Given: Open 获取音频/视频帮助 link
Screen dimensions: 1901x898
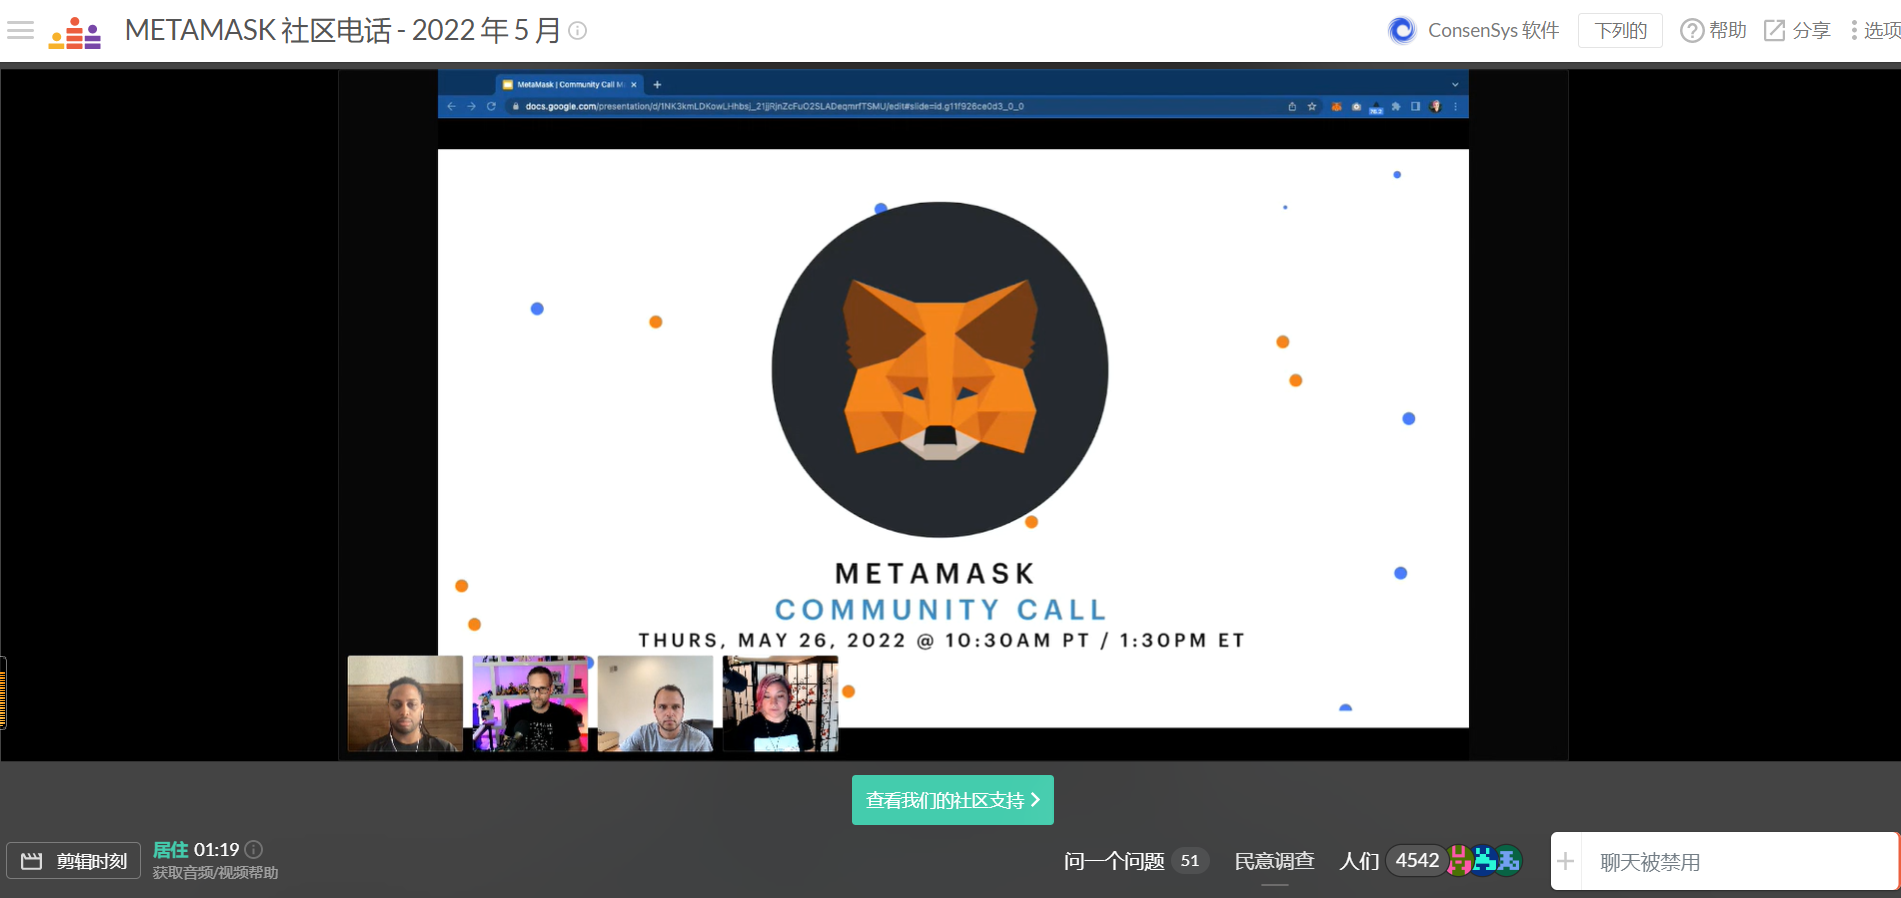Looking at the screenshot, I should pos(215,873).
